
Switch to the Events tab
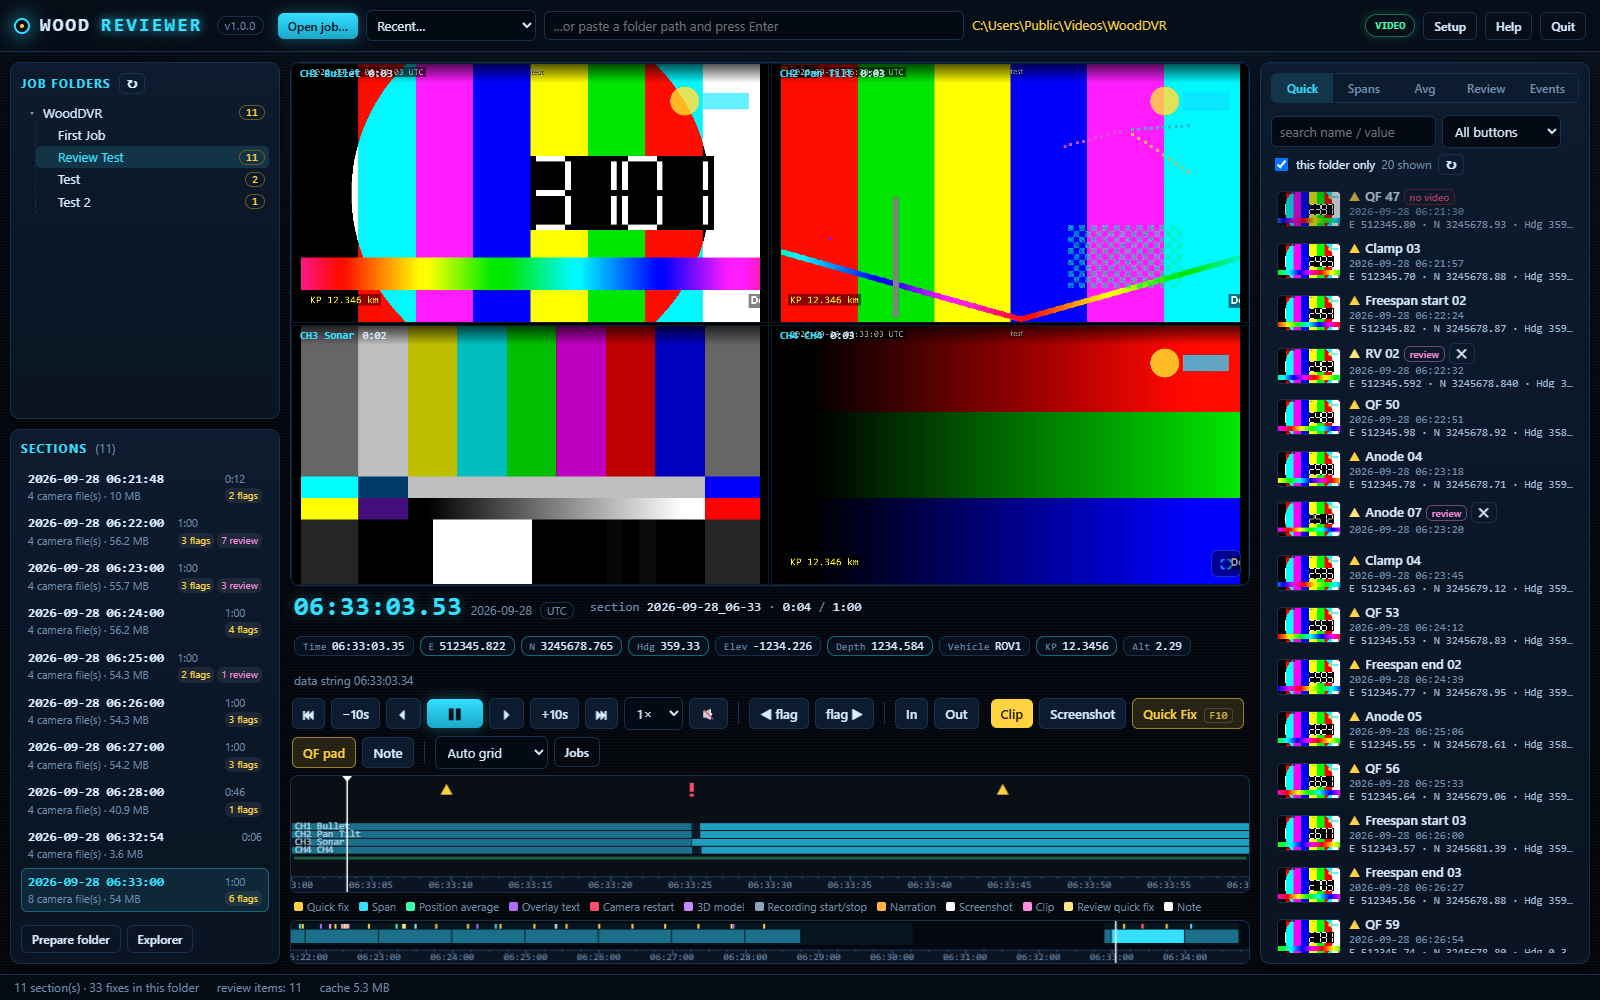coord(1547,89)
